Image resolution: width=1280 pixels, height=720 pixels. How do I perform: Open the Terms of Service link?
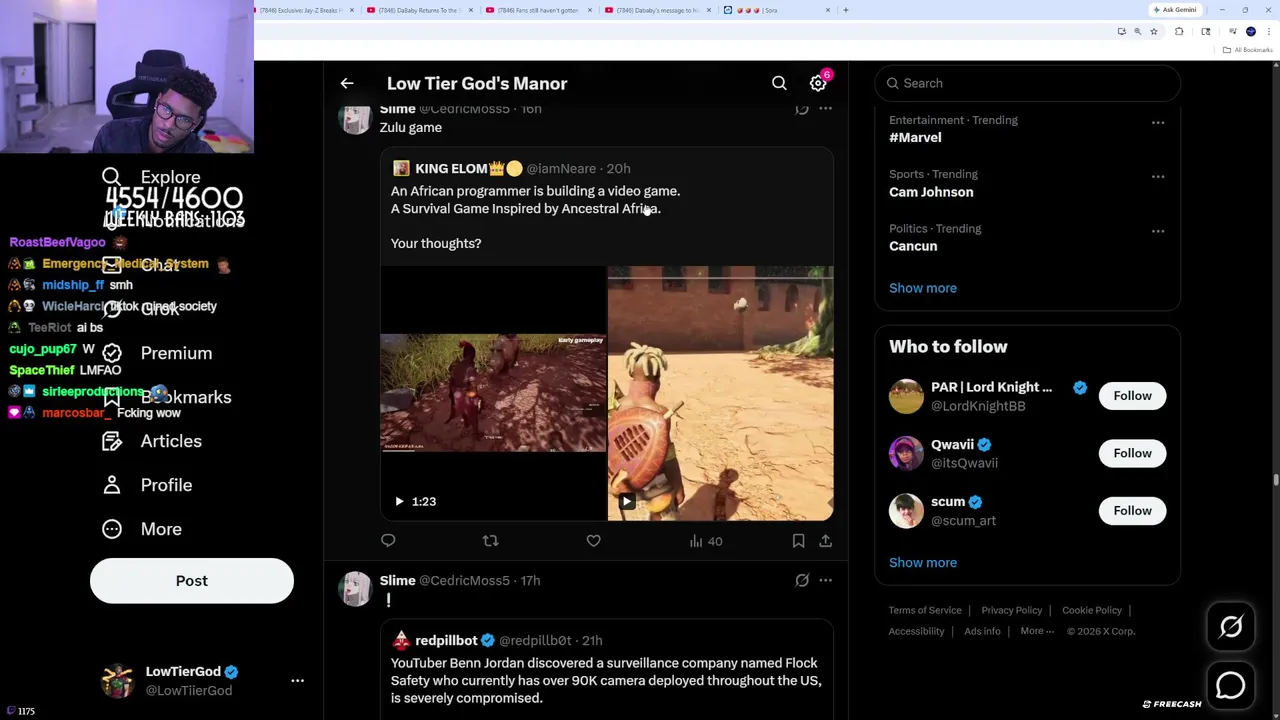click(x=925, y=610)
